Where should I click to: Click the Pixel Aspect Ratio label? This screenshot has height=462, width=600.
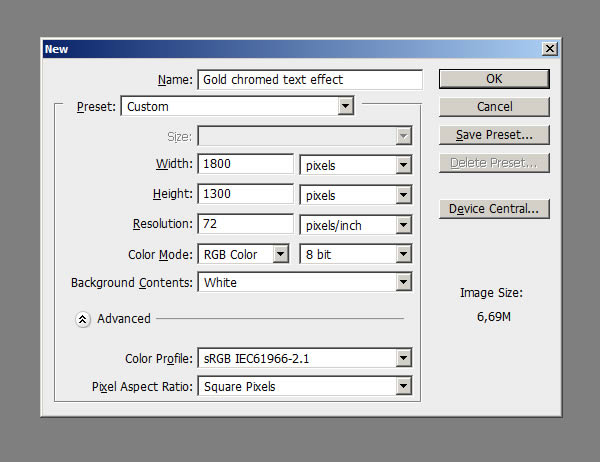coord(142,387)
